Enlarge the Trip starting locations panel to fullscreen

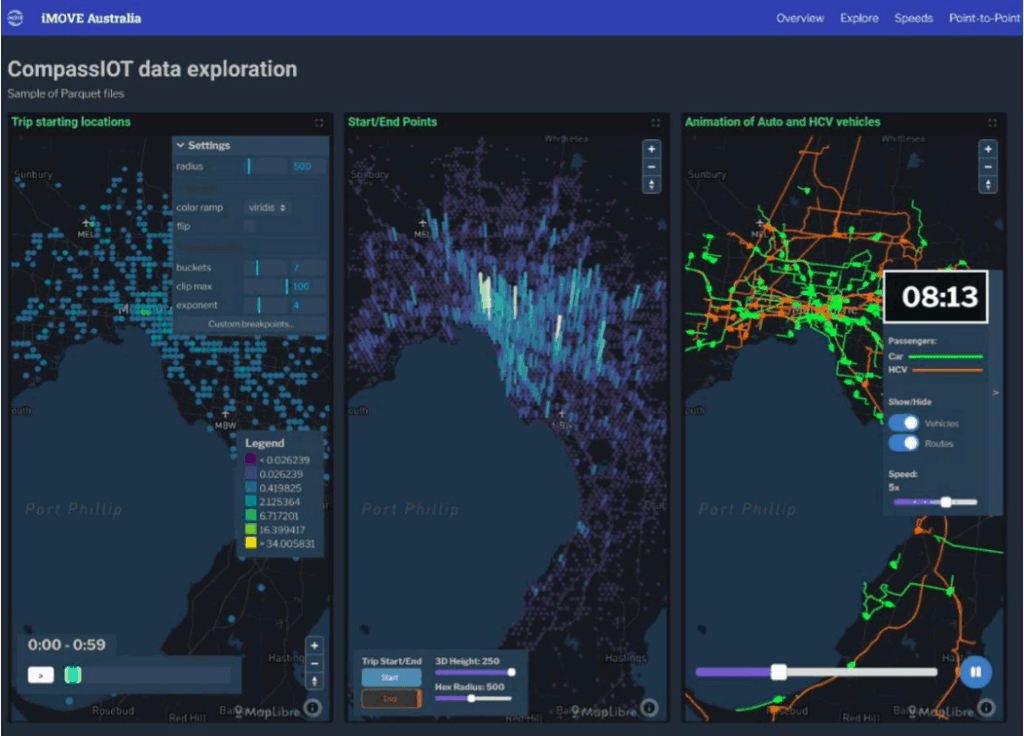click(x=319, y=123)
